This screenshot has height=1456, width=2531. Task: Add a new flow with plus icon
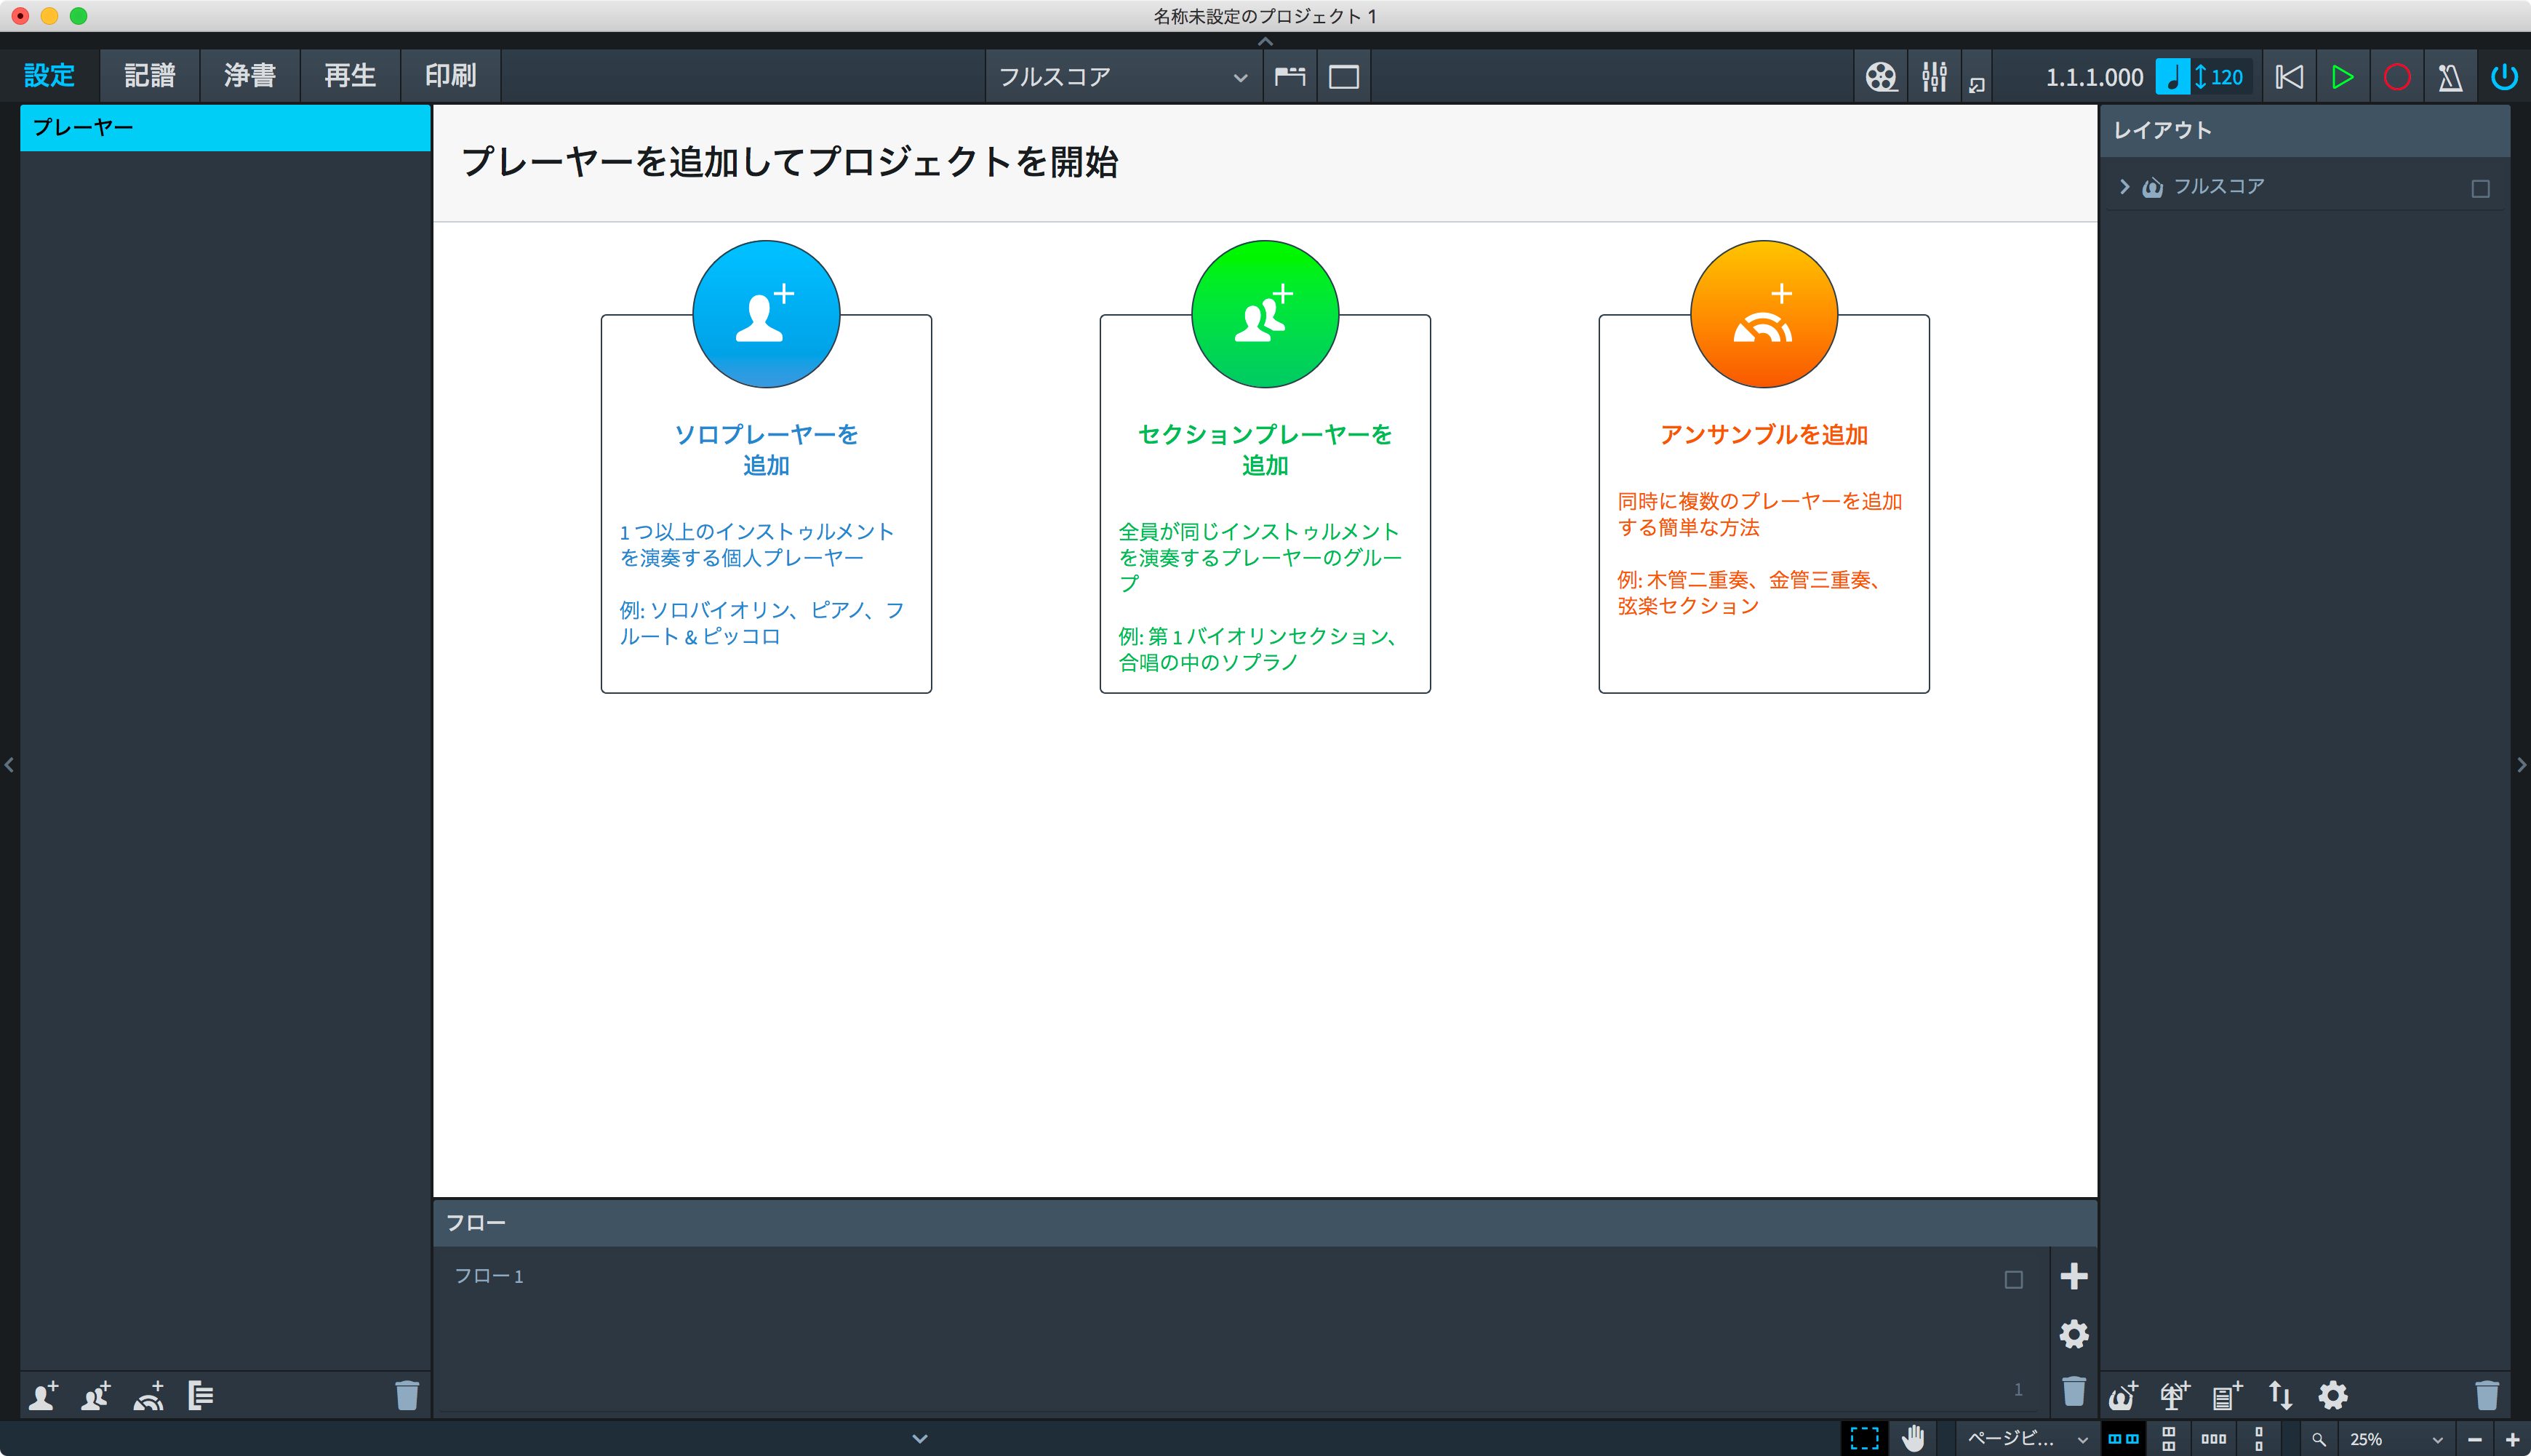click(x=2074, y=1276)
